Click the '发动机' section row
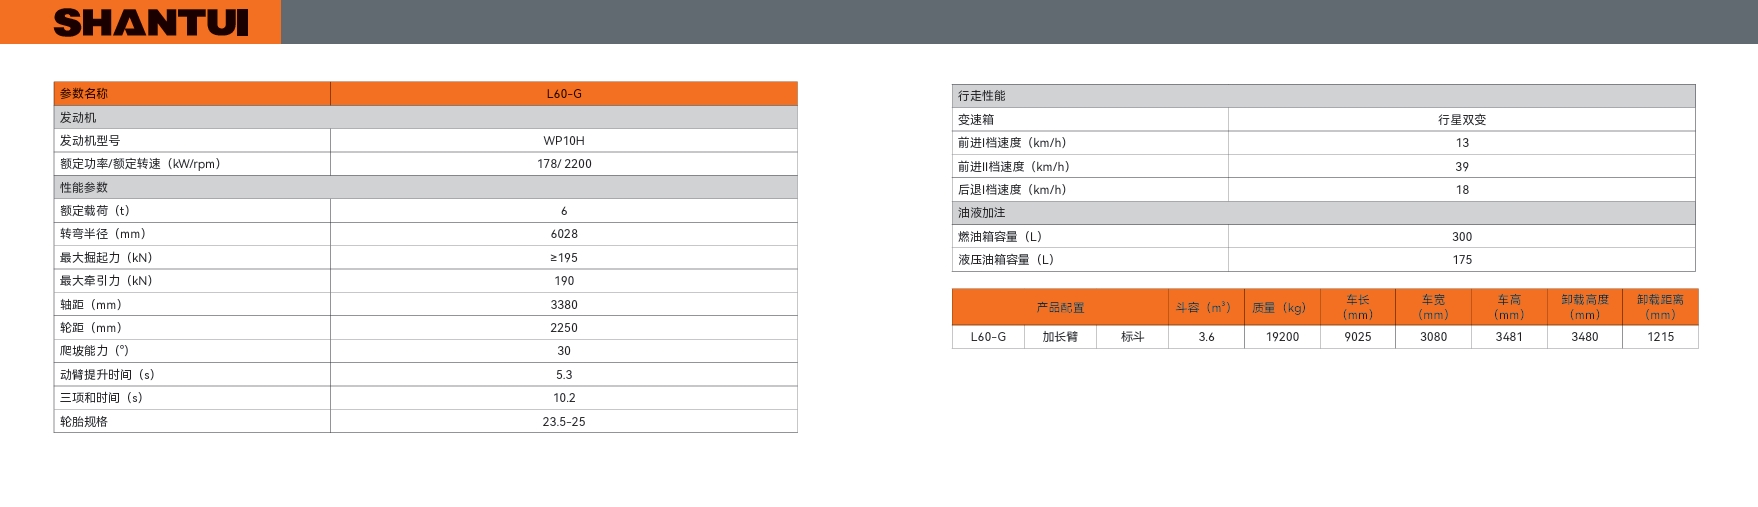1758x507 pixels. (x=425, y=117)
